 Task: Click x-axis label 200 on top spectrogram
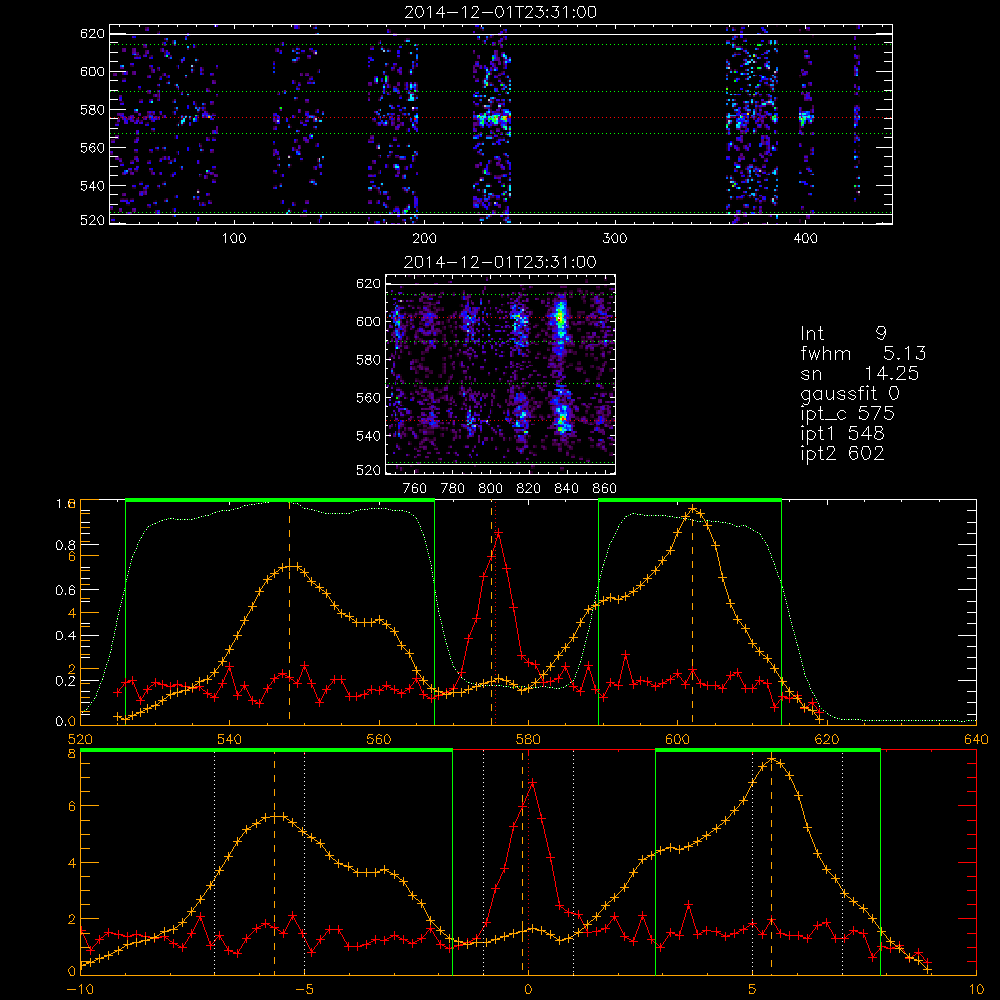click(424, 239)
